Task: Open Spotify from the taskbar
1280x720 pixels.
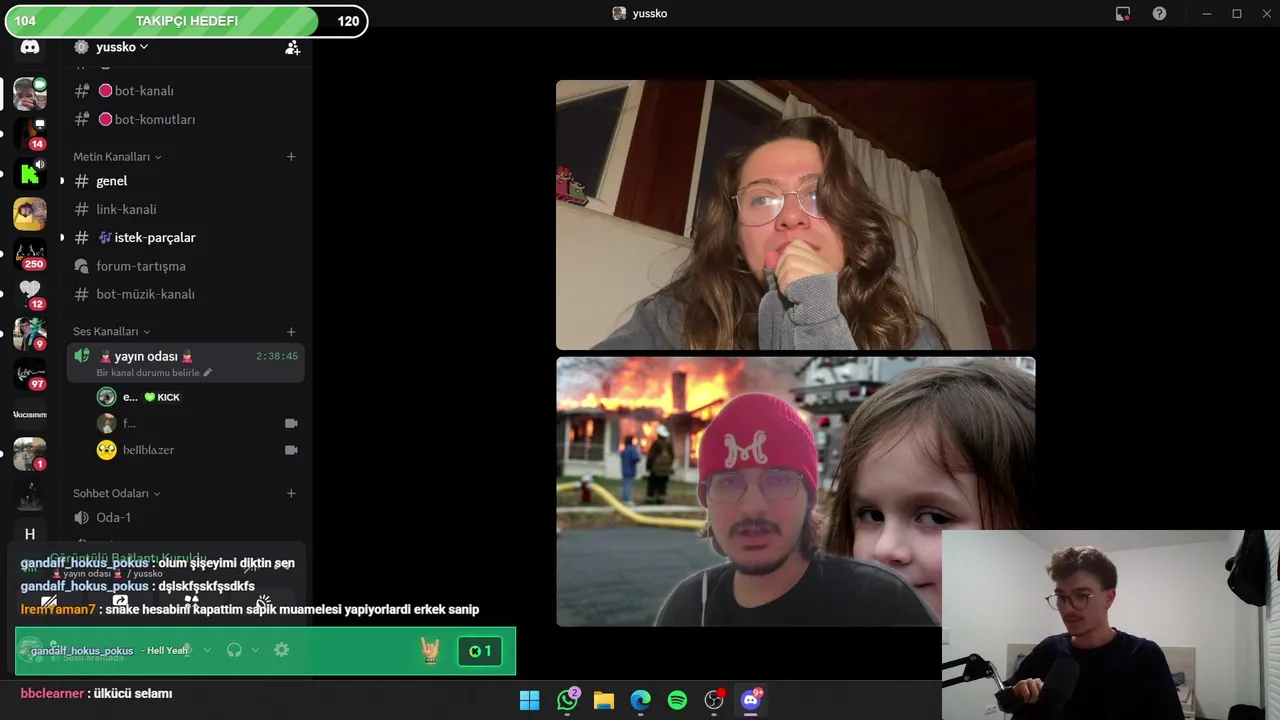Action: [x=677, y=700]
